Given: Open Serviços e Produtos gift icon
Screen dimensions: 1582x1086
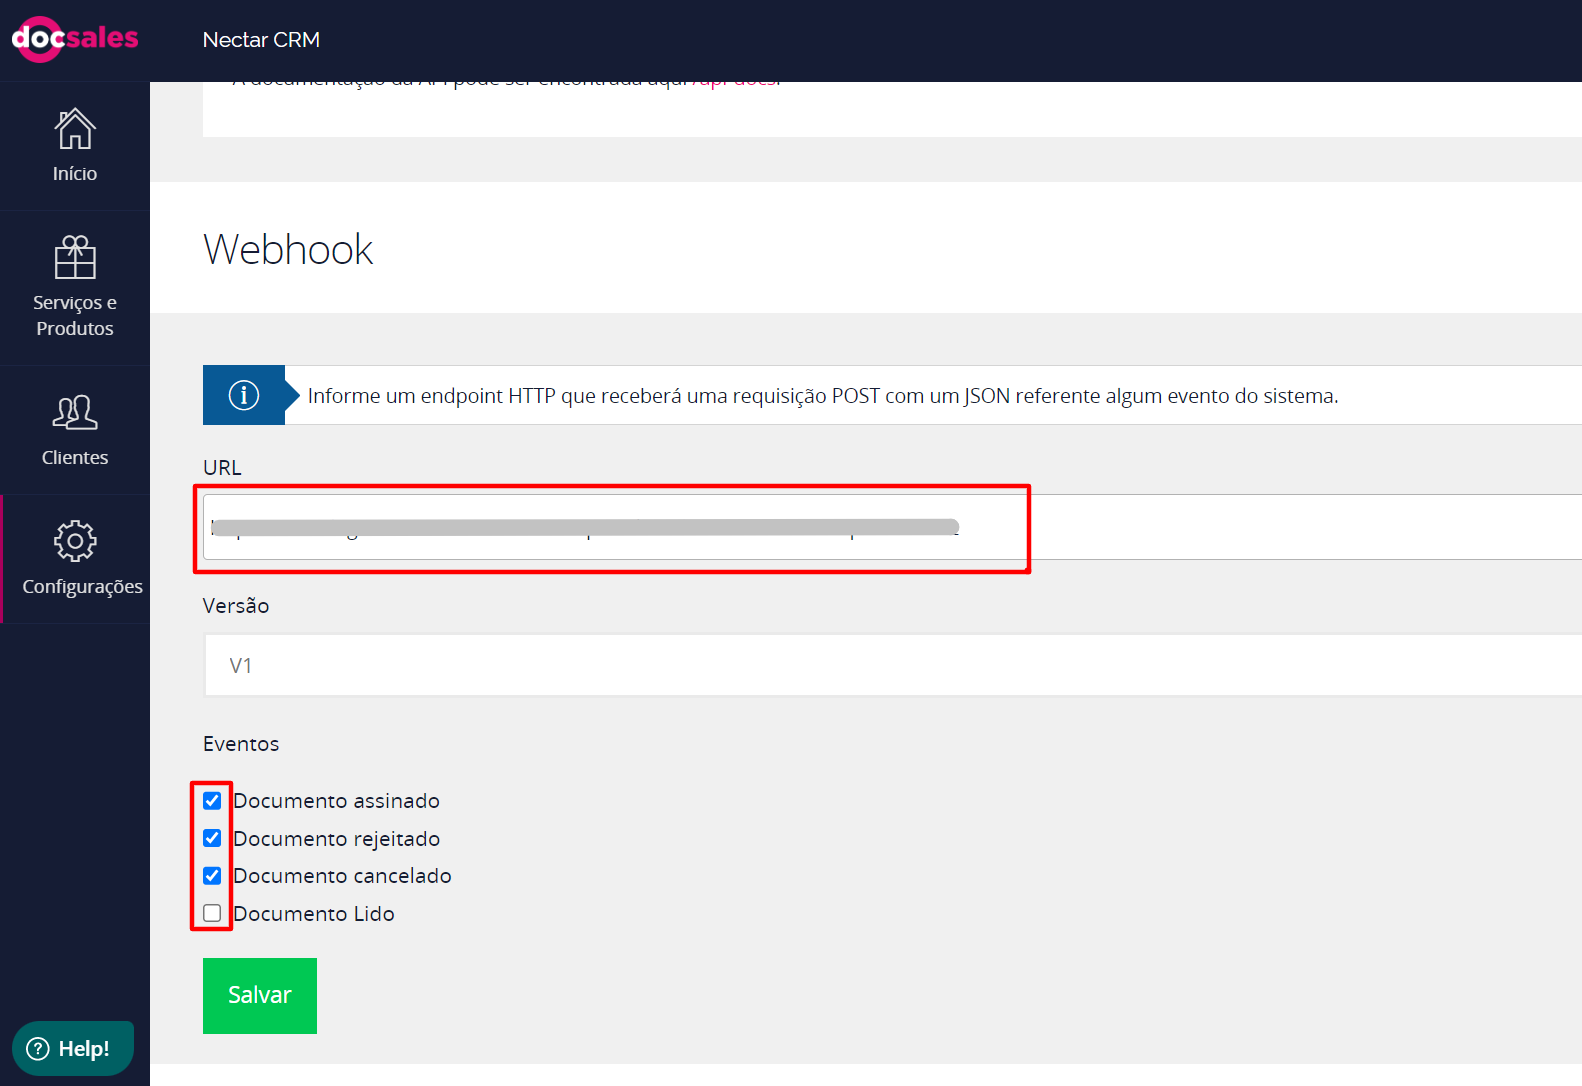Looking at the screenshot, I should coord(75,258).
